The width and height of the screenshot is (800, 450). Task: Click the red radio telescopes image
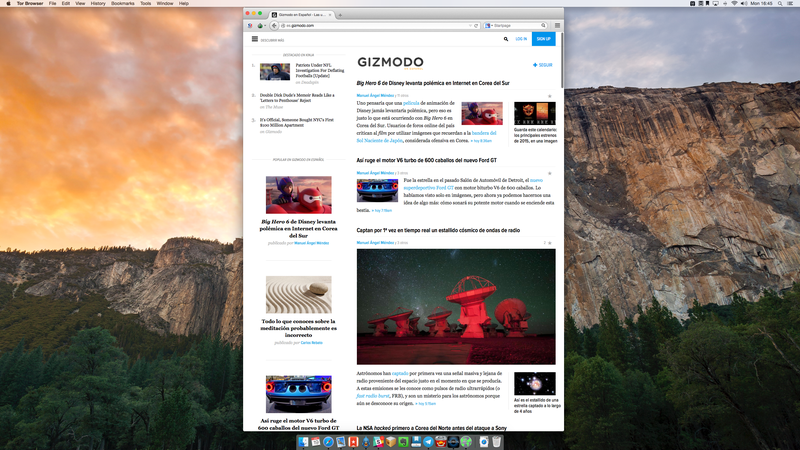click(456, 307)
